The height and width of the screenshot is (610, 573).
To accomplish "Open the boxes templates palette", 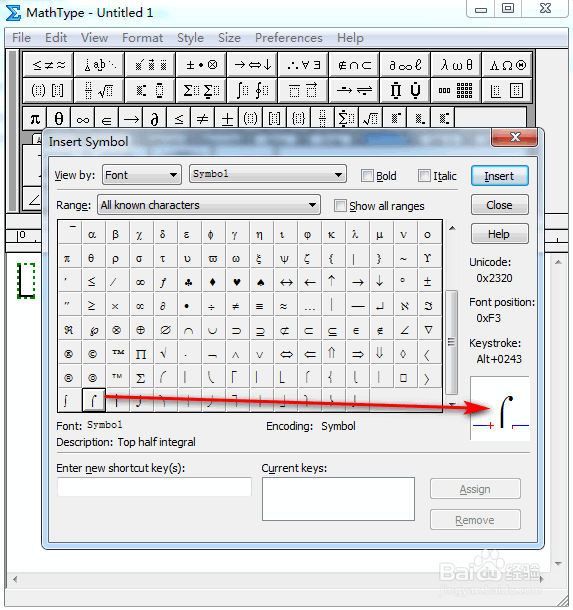I will pos(507,91).
